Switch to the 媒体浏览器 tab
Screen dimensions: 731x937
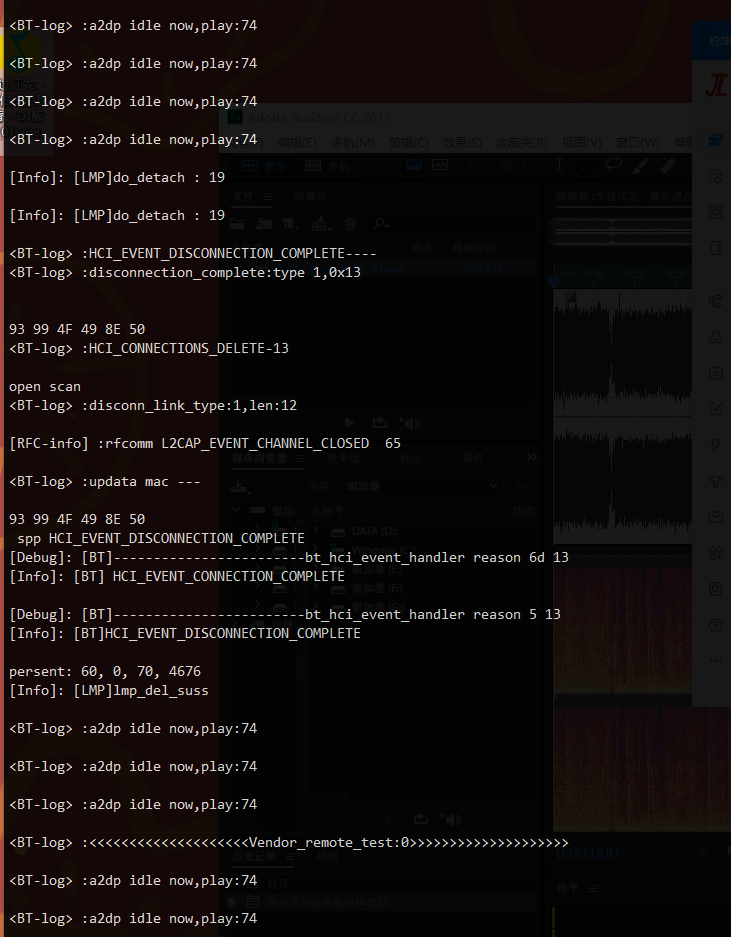(x=259, y=458)
